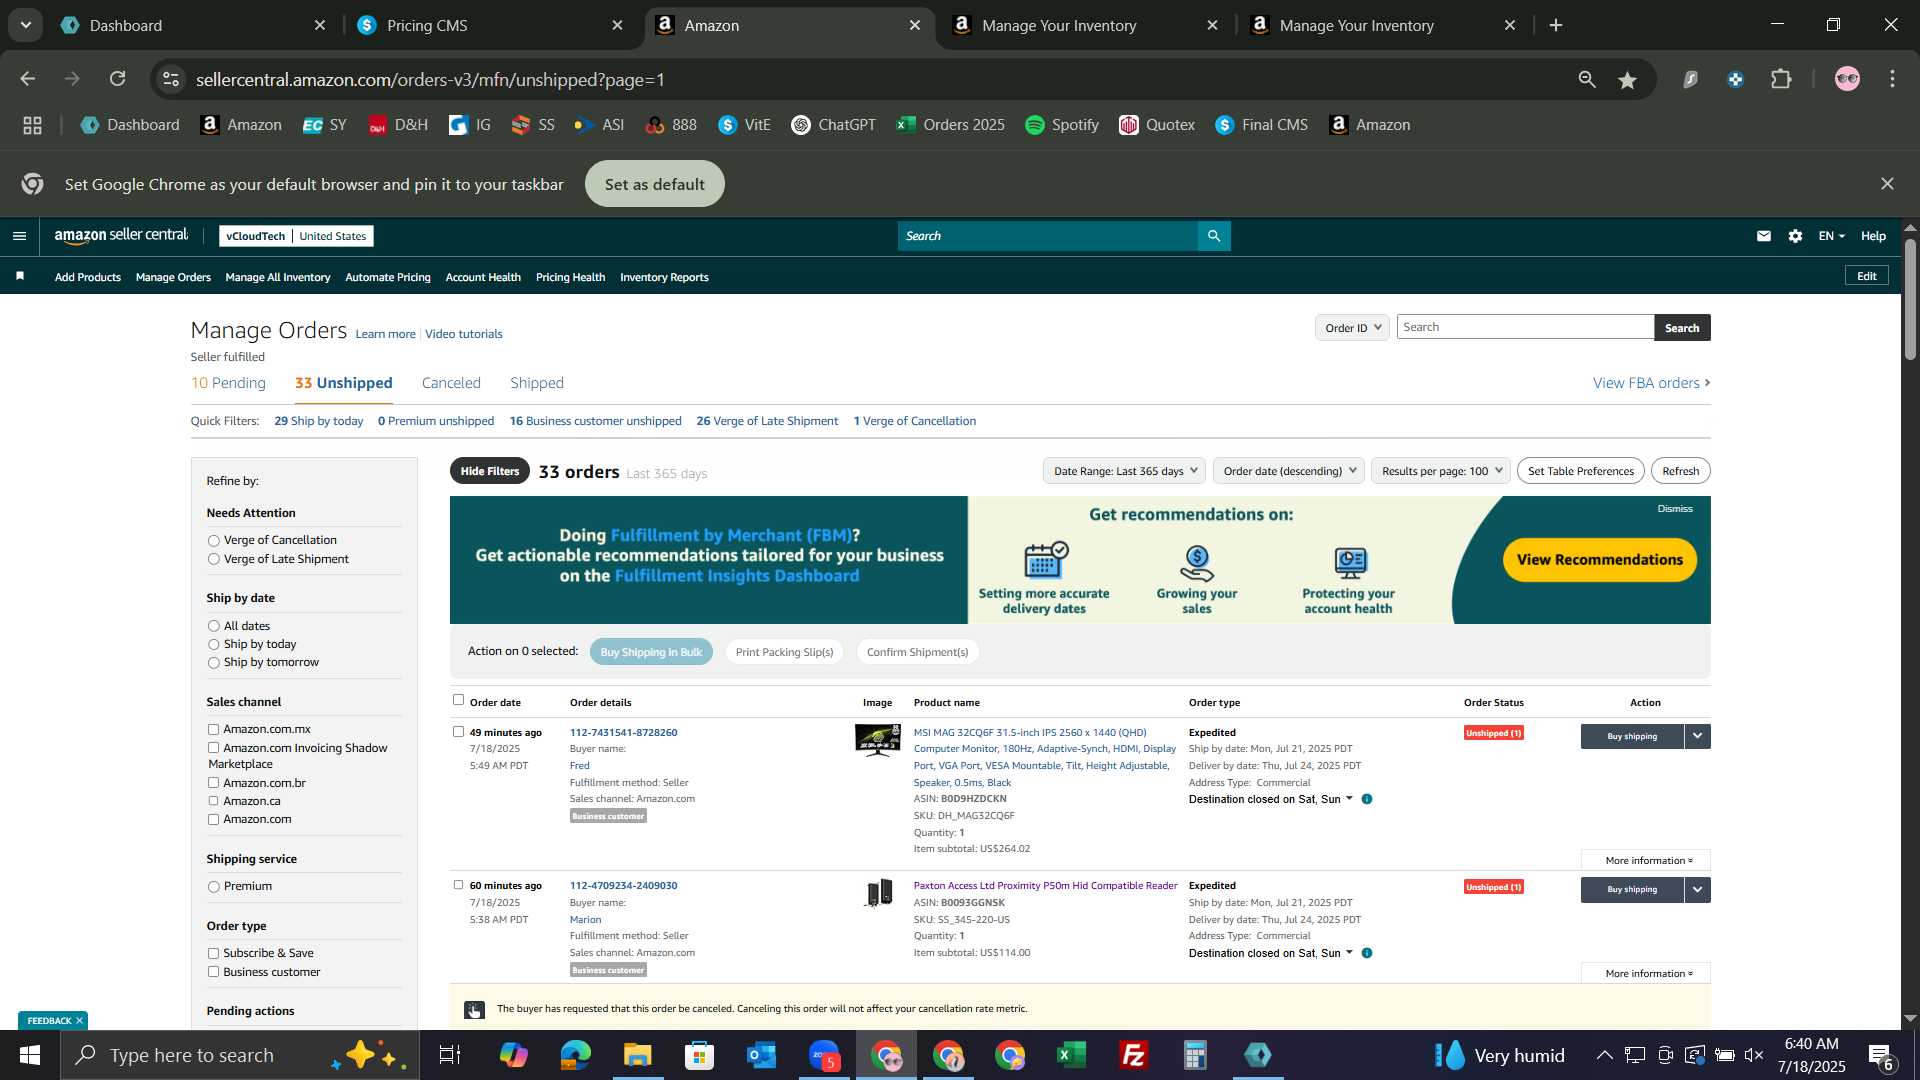Open the Chrome bookmarks apps grid

[32, 125]
